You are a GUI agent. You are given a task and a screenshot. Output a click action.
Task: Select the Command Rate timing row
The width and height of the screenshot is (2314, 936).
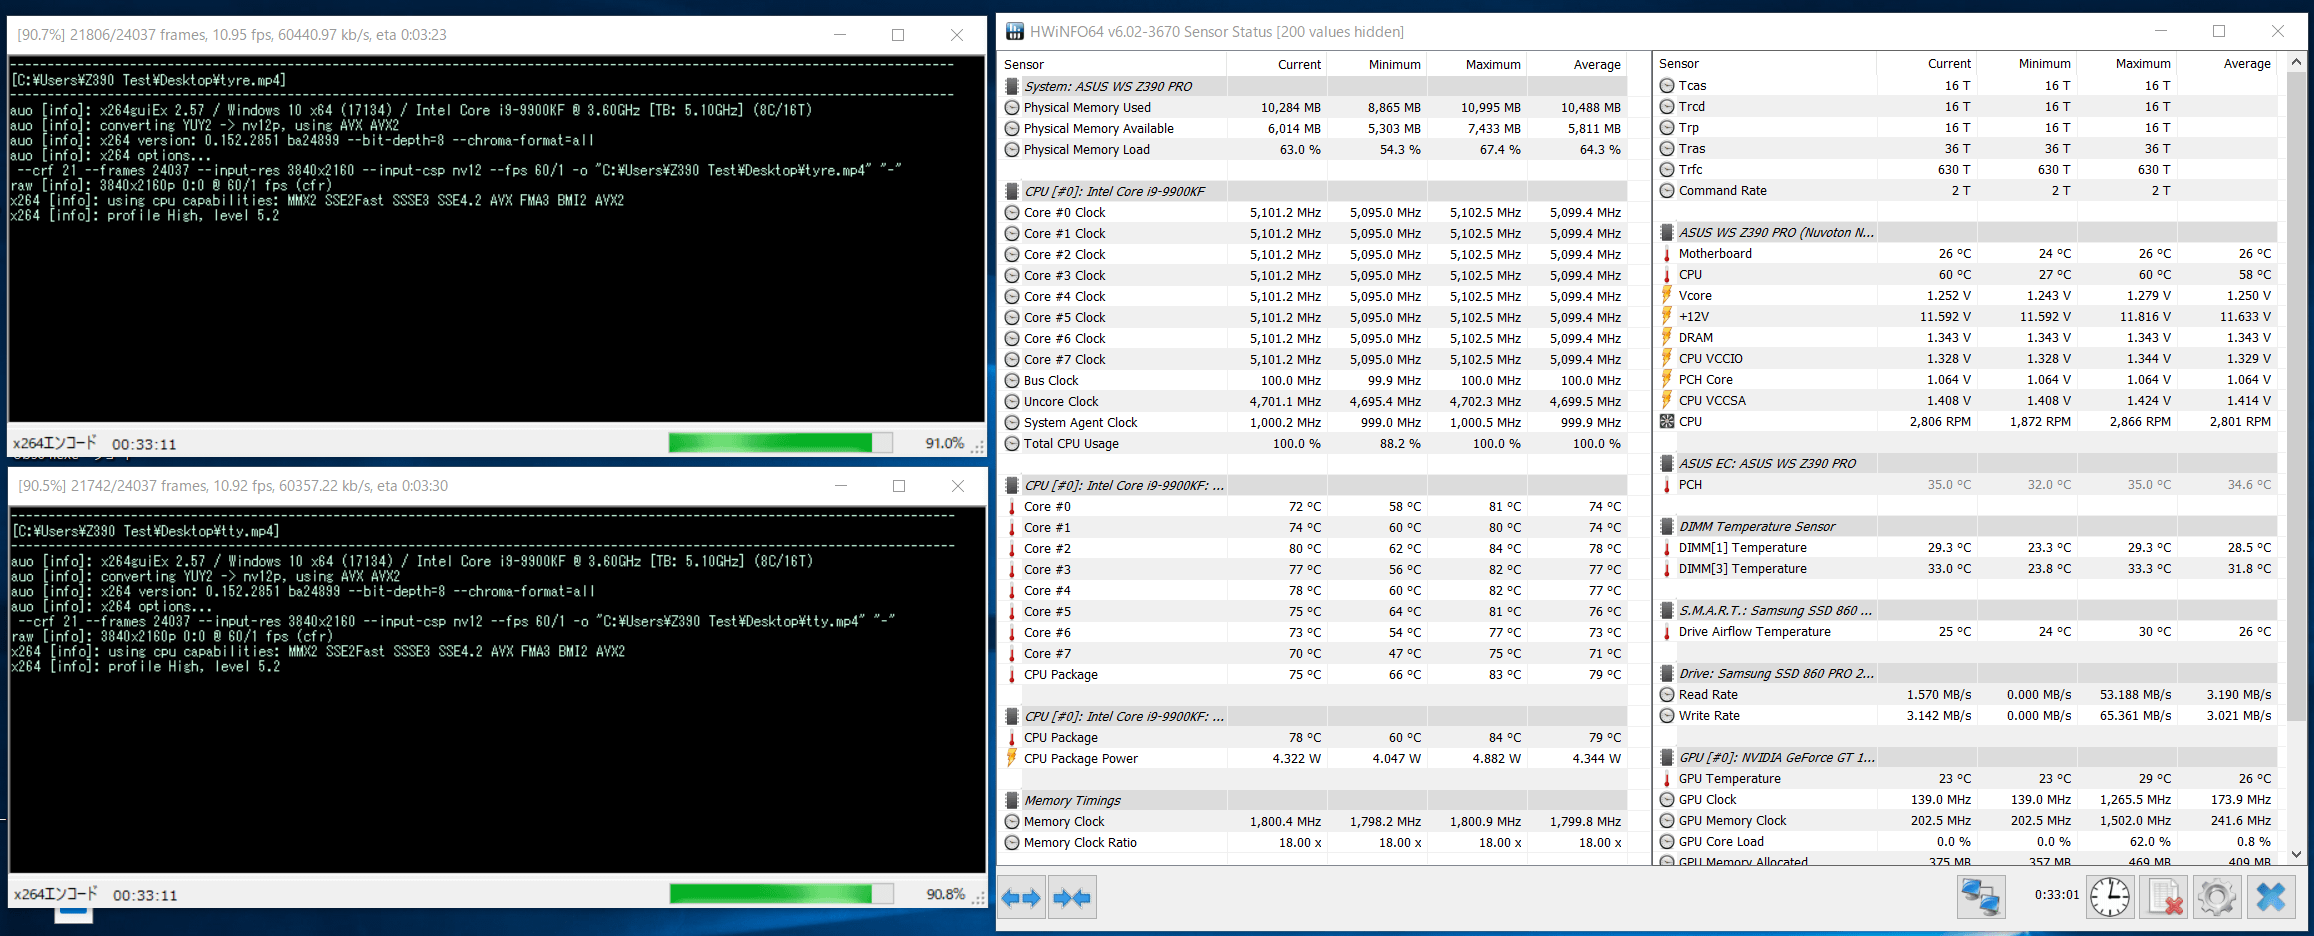1966,190
